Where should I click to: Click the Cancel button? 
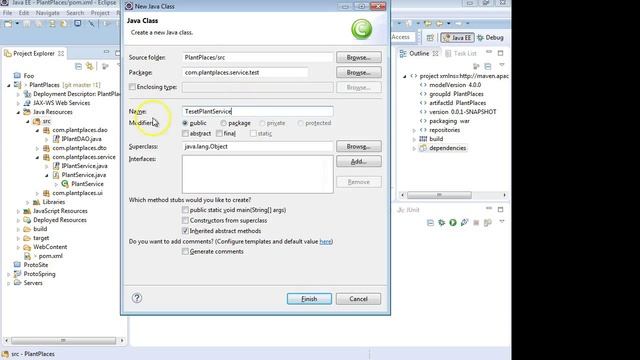pos(358,299)
